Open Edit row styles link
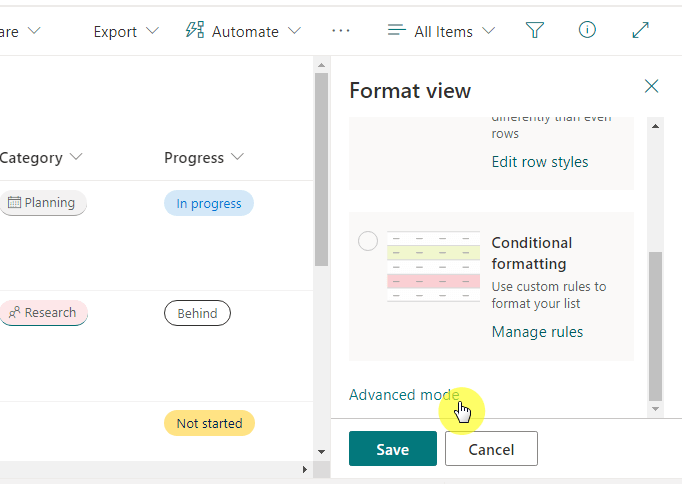The width and height of the screenshot is (682, 484). (x=540, y=162)
